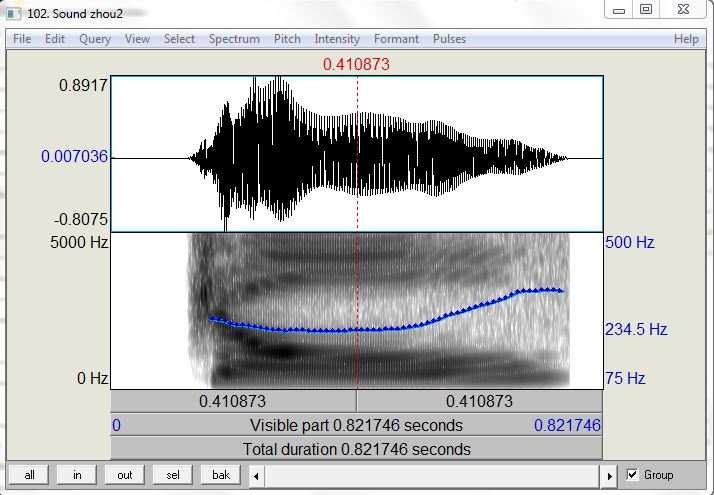Open the Intensity menu
Image resolution: width=714 pixels, height=495 pixels.
point(337,39)
